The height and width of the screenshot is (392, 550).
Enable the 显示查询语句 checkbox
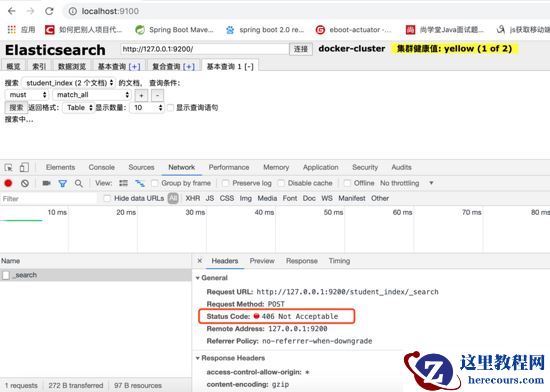[x=170, y=108]
